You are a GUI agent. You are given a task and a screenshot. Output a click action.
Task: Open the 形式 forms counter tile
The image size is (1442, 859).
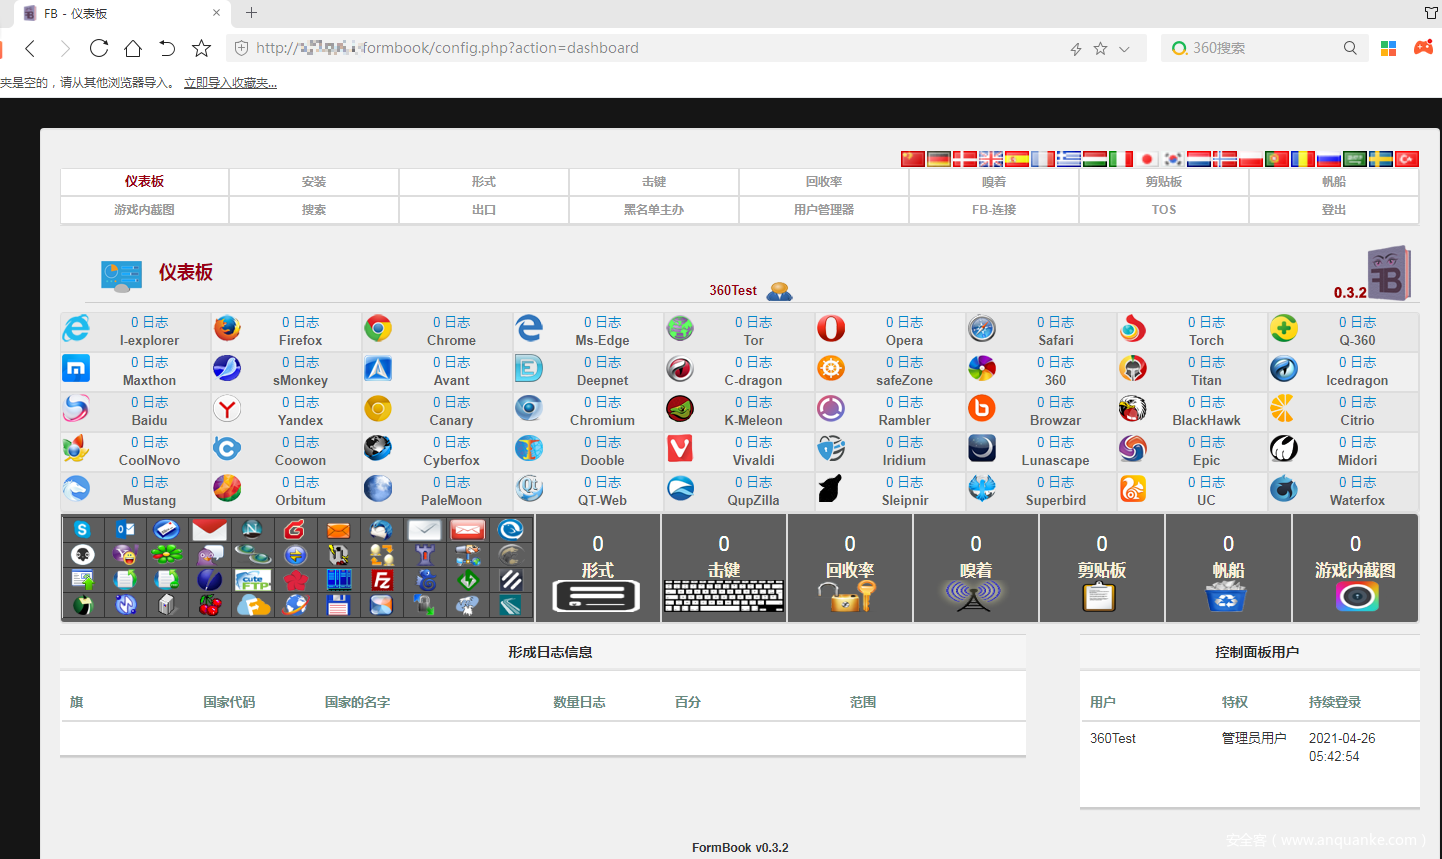tap(598, 568)
